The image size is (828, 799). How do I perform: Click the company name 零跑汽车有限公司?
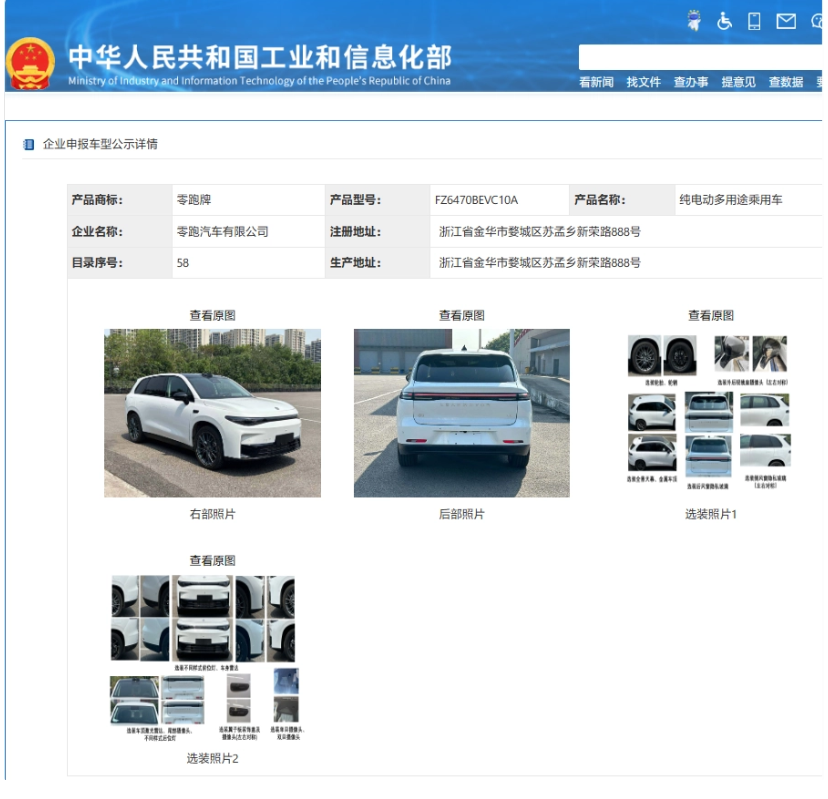point(222,231)
